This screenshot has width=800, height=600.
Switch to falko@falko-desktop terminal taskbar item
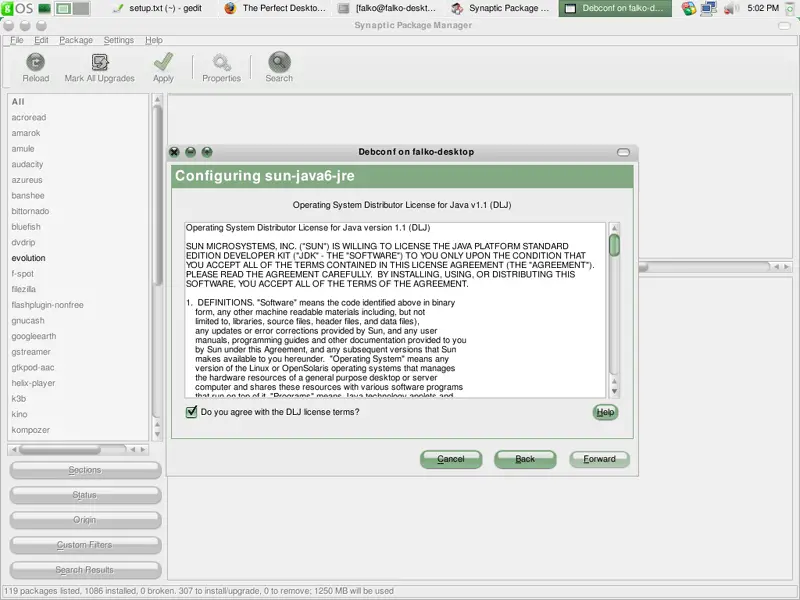tap(388, 8)
